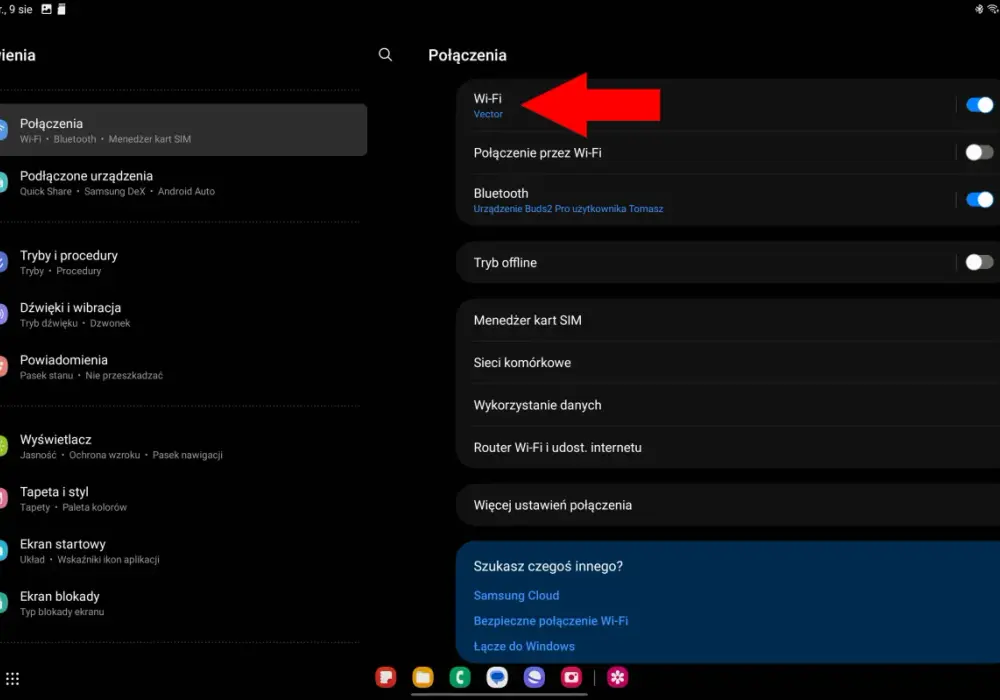Tap the navigation gesture handle bar
The image size is (1000, 700).
(499, 694)
